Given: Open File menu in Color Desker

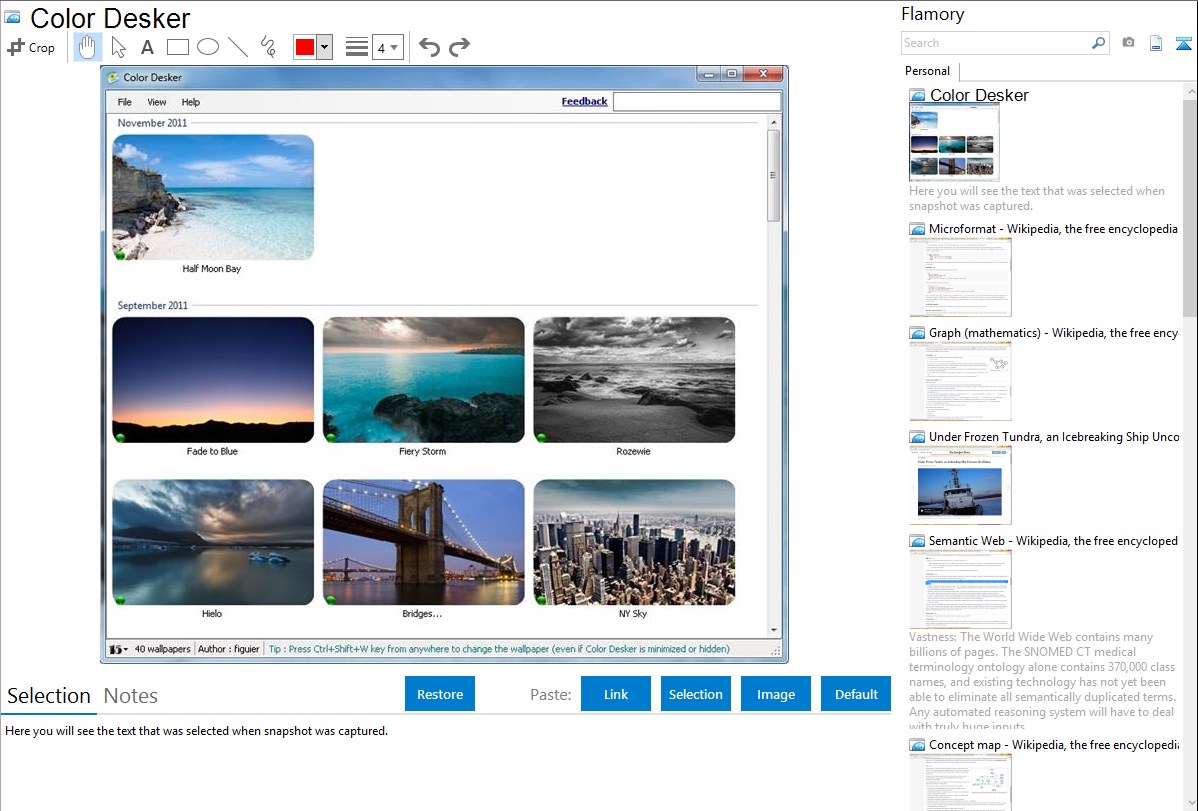Looking at the screenshot, I should pyautogui.click(x=125, y=102).
